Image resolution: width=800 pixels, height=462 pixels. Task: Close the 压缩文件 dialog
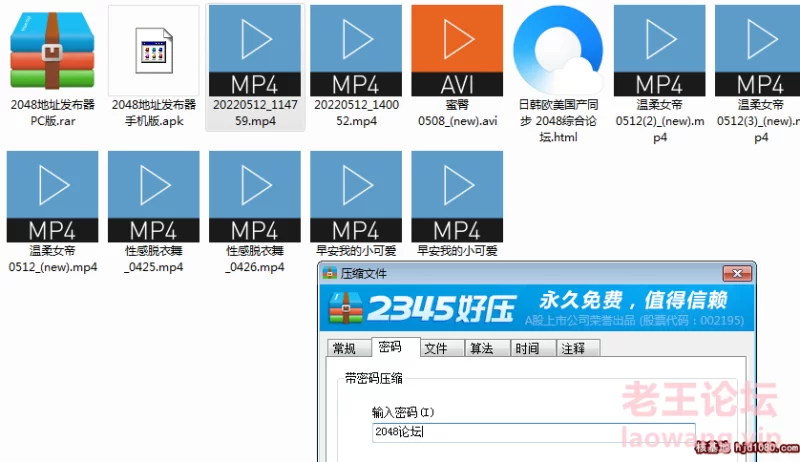click(737, 273)
